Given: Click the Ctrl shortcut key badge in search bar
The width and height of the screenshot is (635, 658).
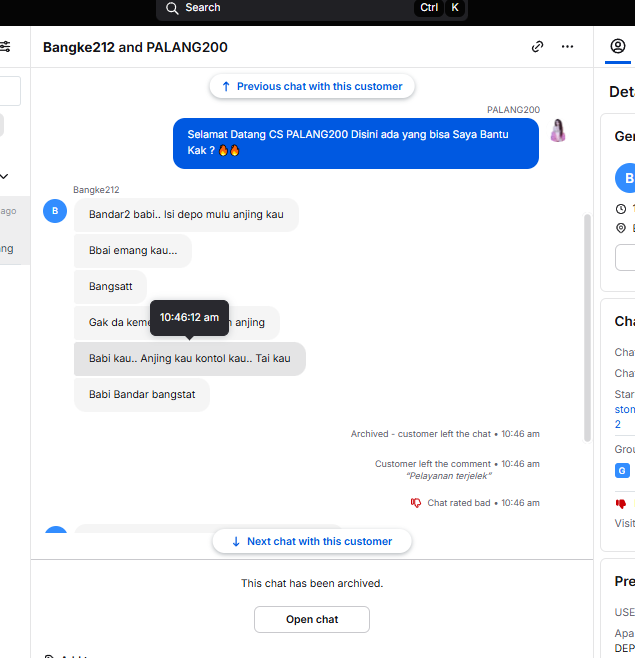Looking at the screenshot, I should [x=429, y=8].
